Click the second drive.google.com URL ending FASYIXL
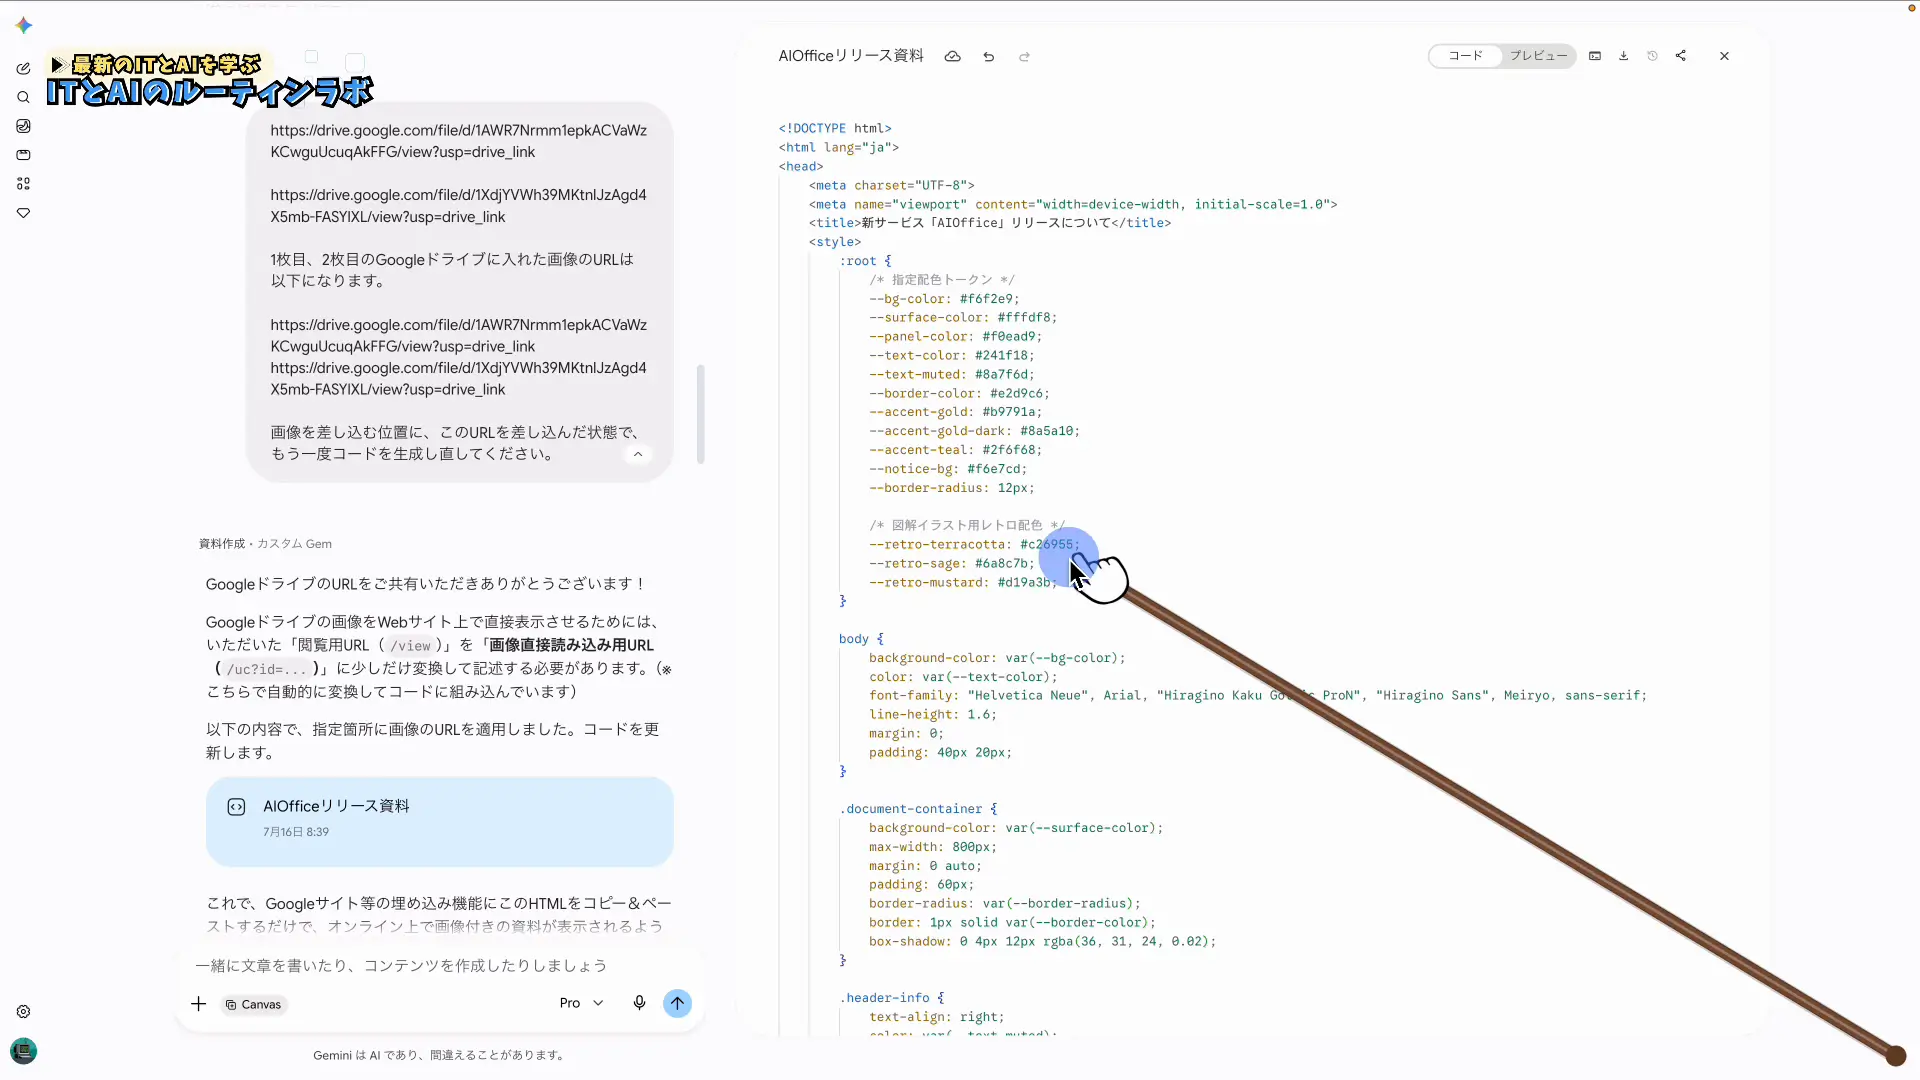Image resolution: width=1920 pixels, height=1080 pixels. (458, 206)
